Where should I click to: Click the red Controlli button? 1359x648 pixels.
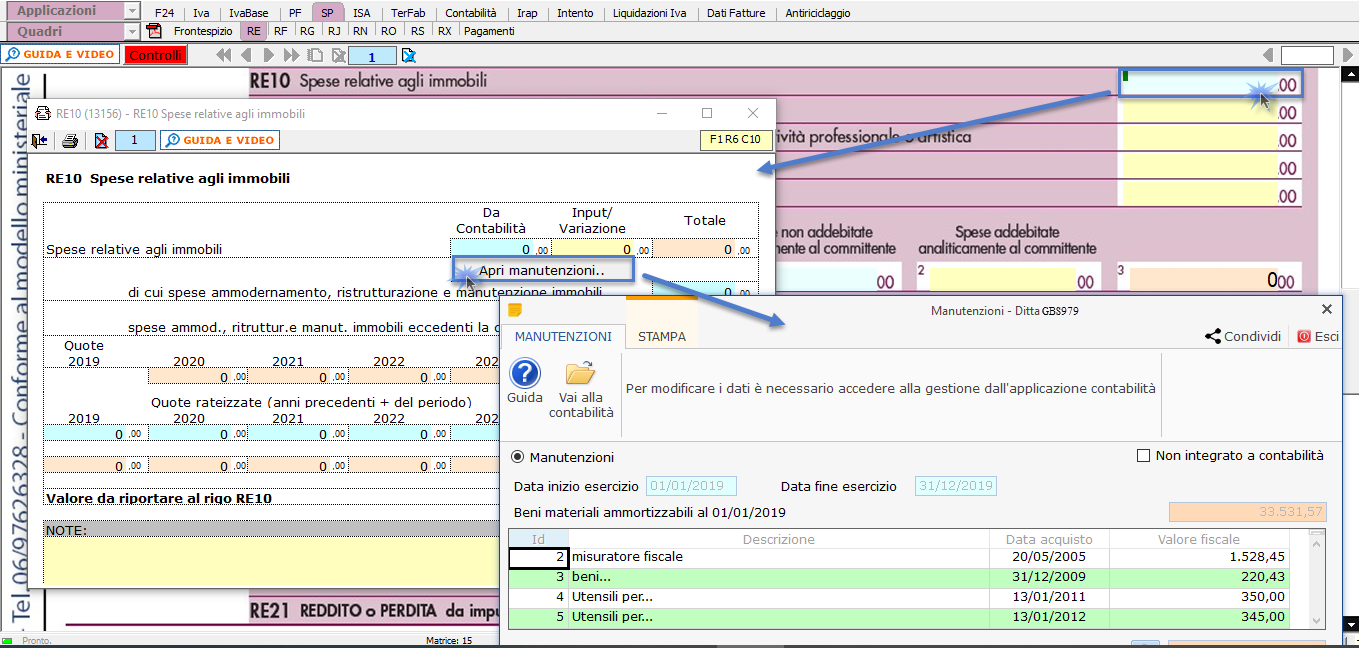point(156,55)
